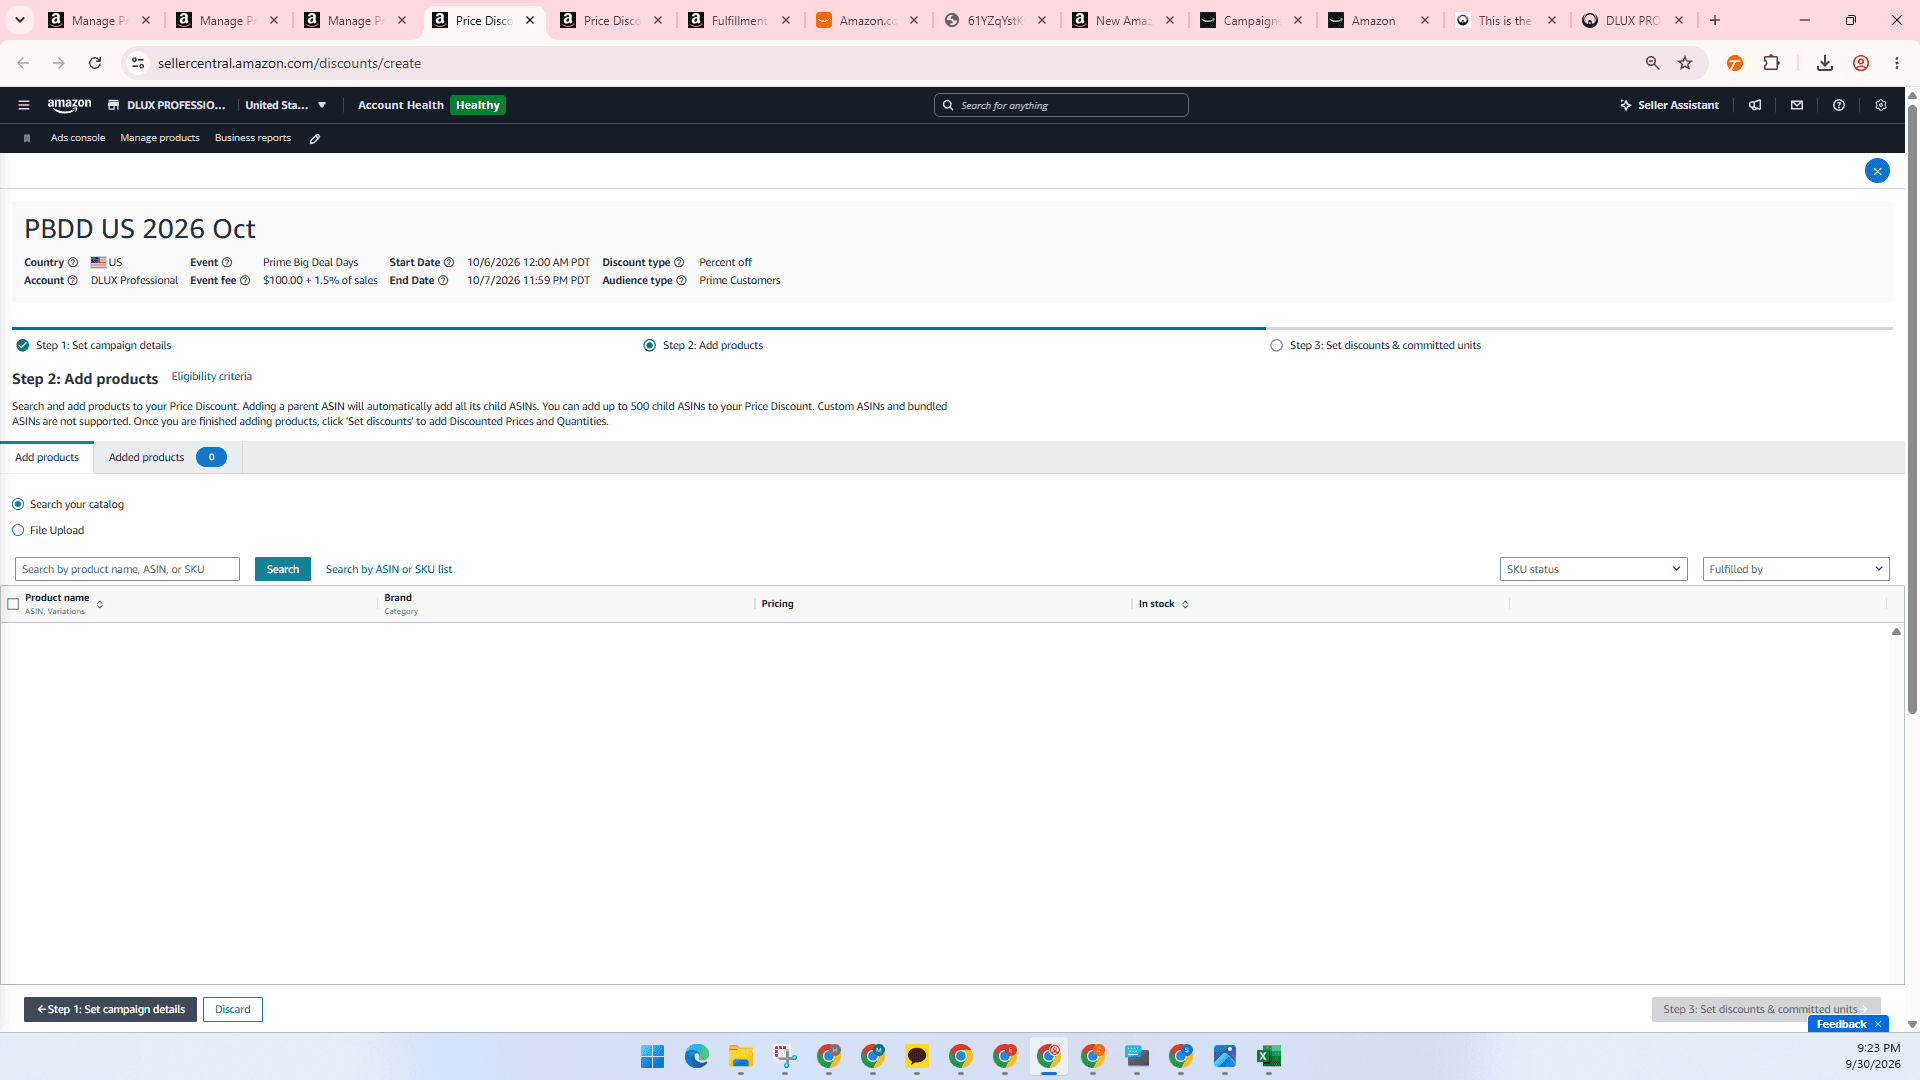The image size is (1920, 1080).
Task: Click the Event fee help info icon
Action: pos(245,281)
